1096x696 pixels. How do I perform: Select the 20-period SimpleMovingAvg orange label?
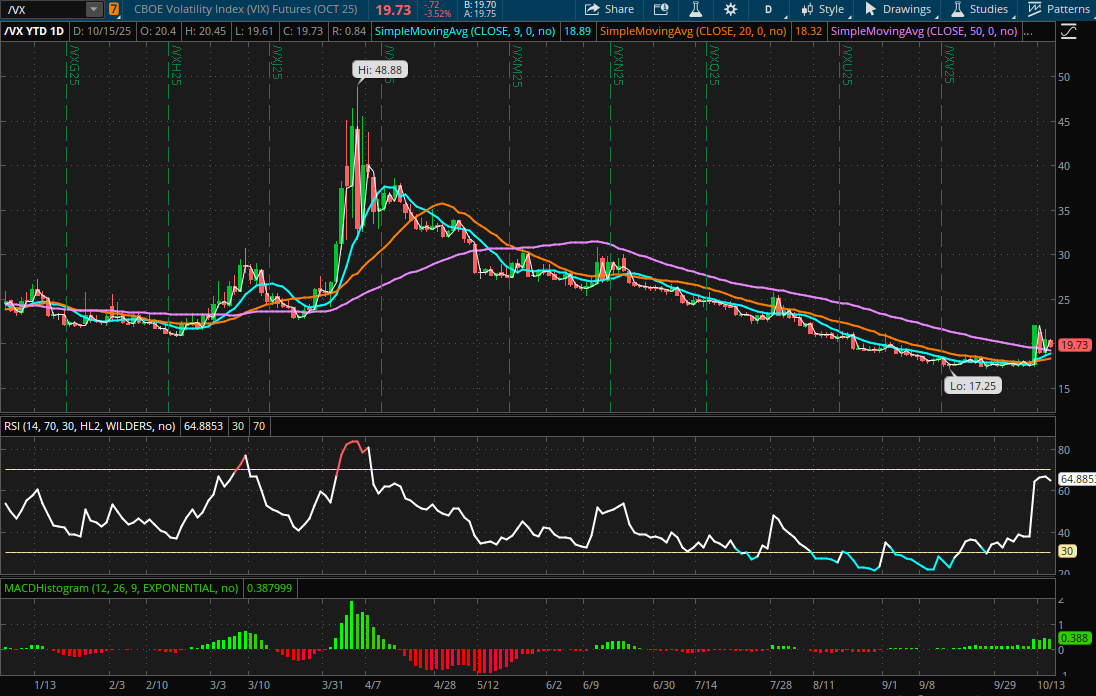pos(693,31)
